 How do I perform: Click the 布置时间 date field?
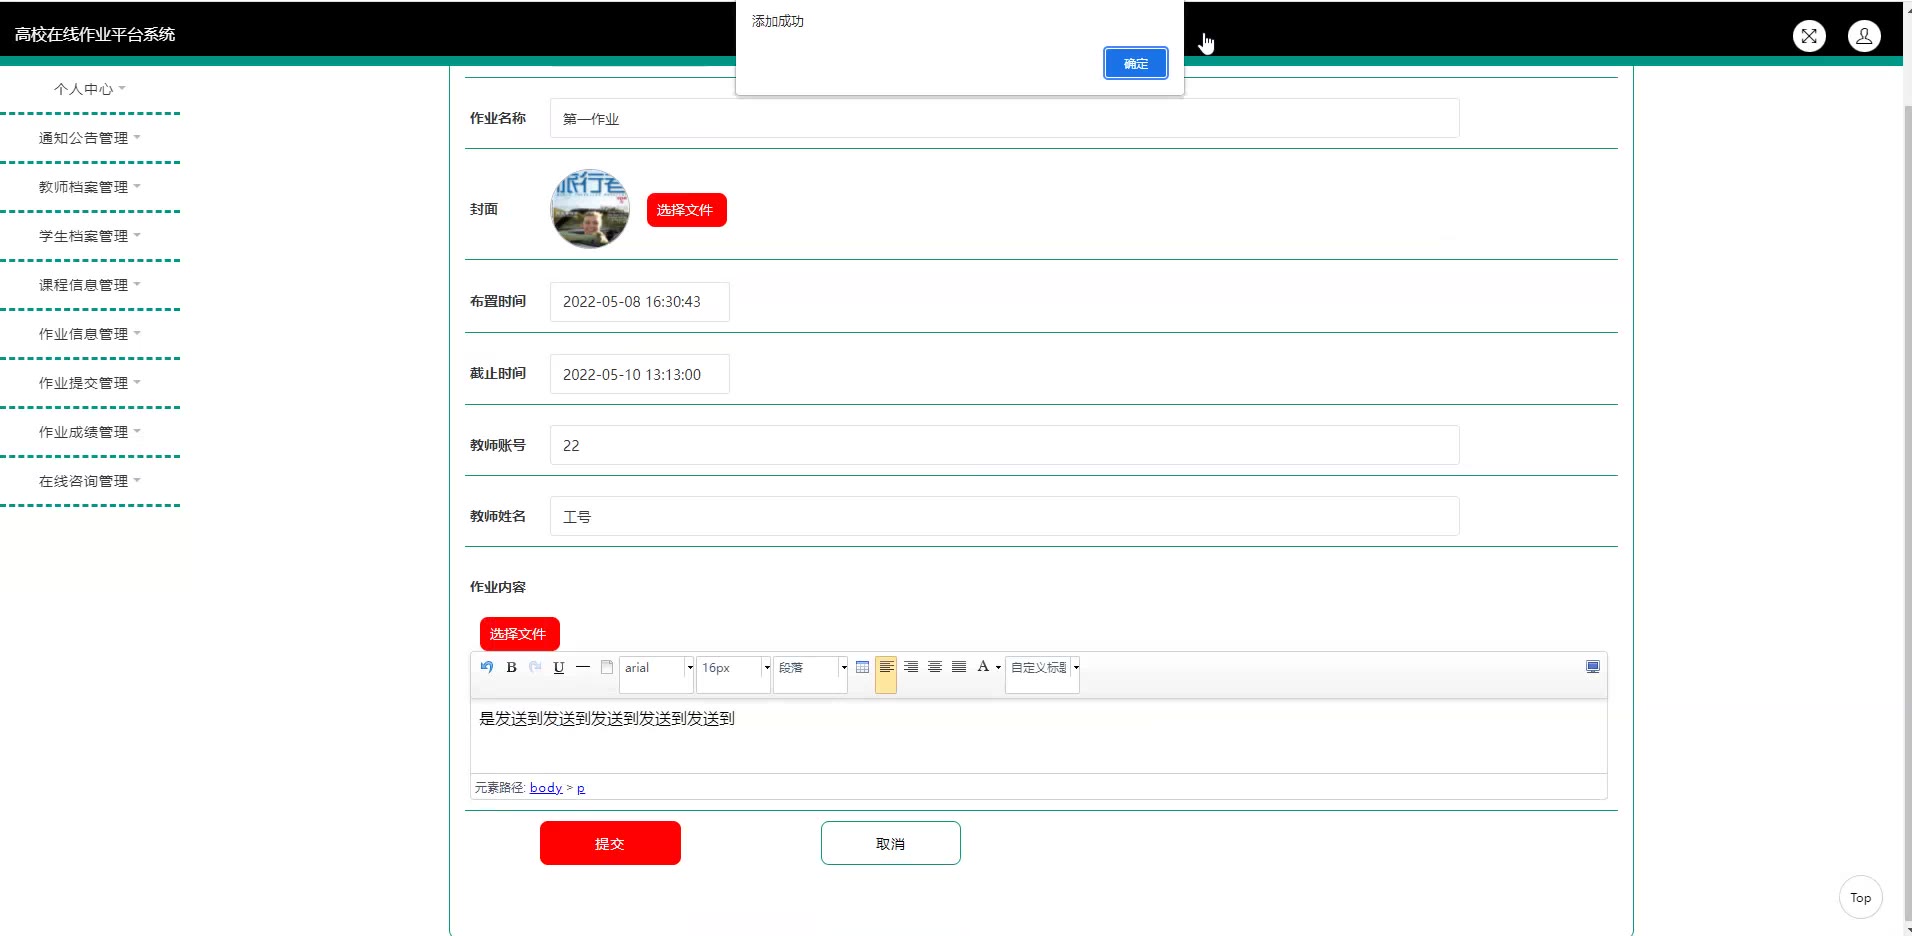pos(639,301)
